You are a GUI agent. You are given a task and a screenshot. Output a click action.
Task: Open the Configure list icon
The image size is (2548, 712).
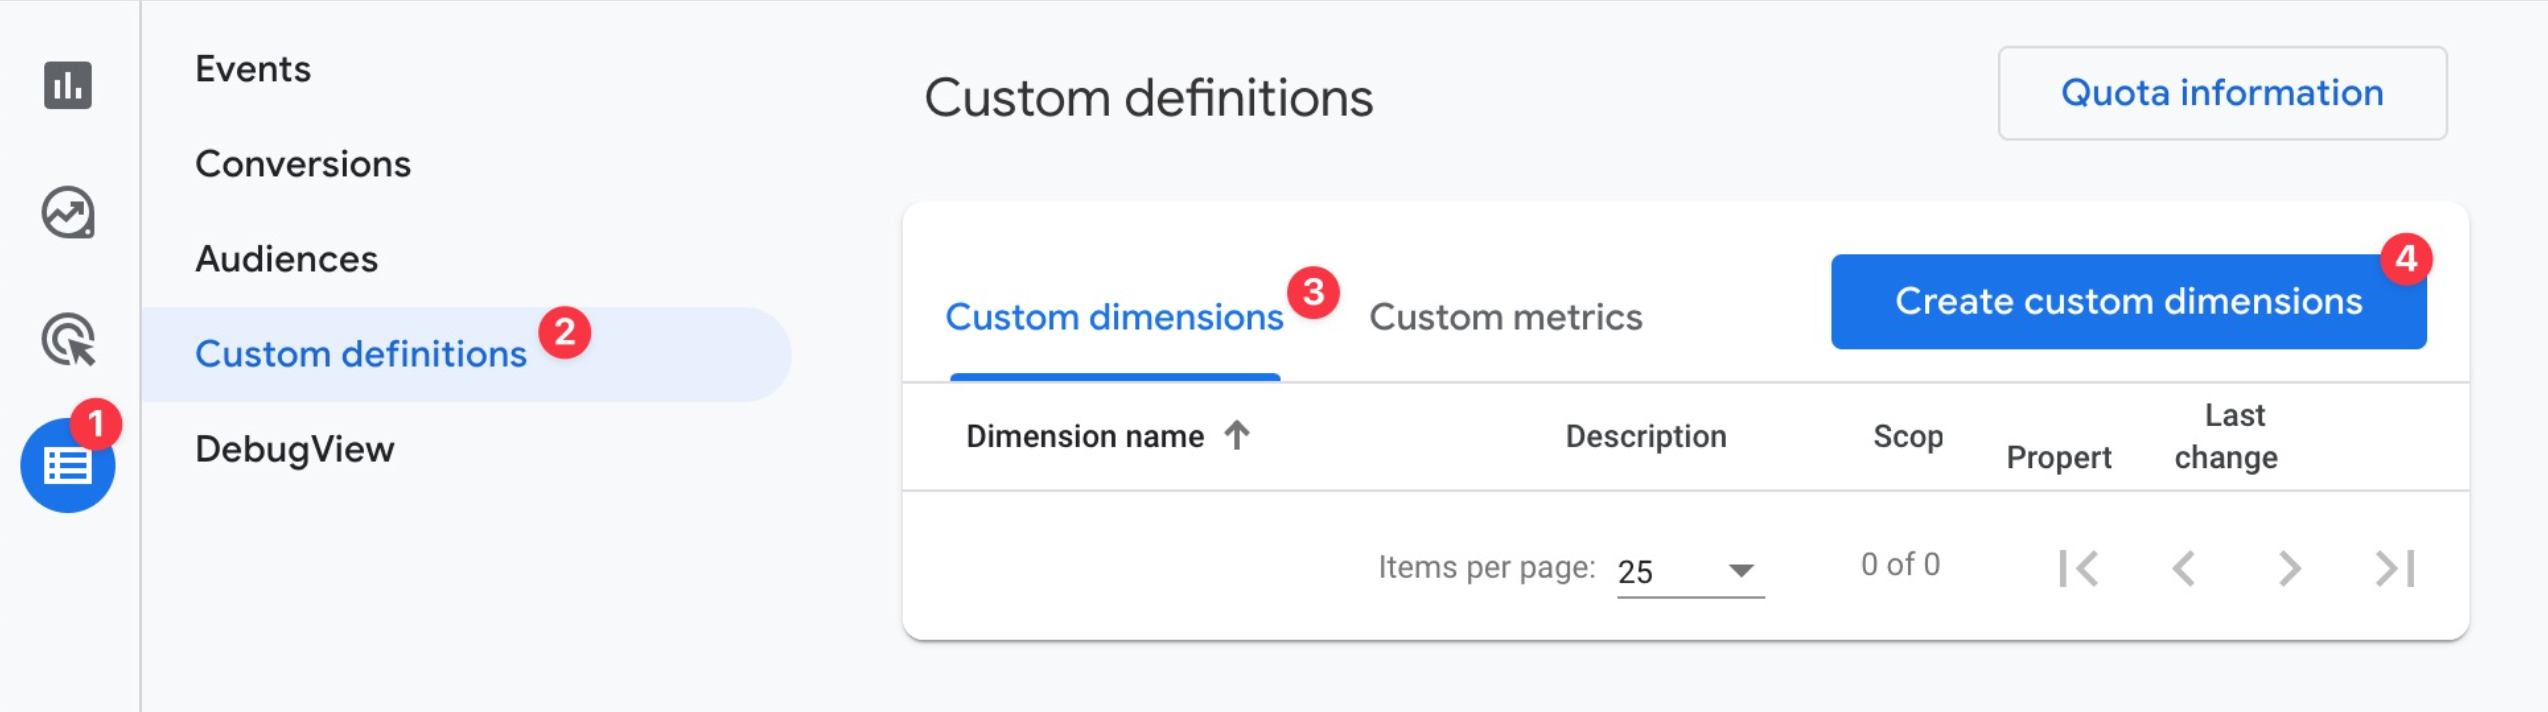click(x=68, y=465)
